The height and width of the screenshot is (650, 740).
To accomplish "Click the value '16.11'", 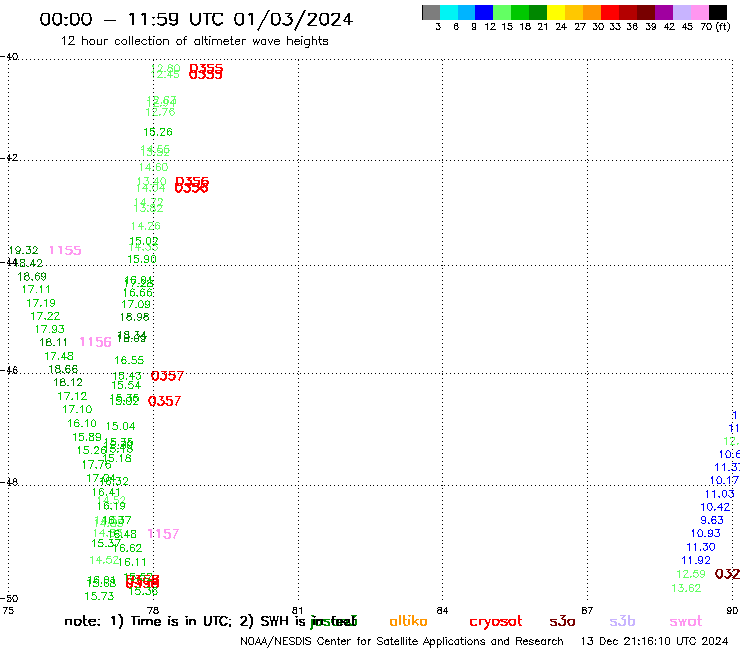I will (x=132, y=562).
